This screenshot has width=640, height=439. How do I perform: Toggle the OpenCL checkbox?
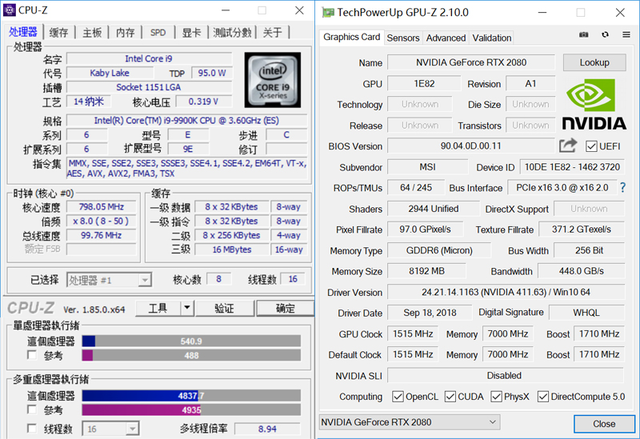(x=399, y=397)
